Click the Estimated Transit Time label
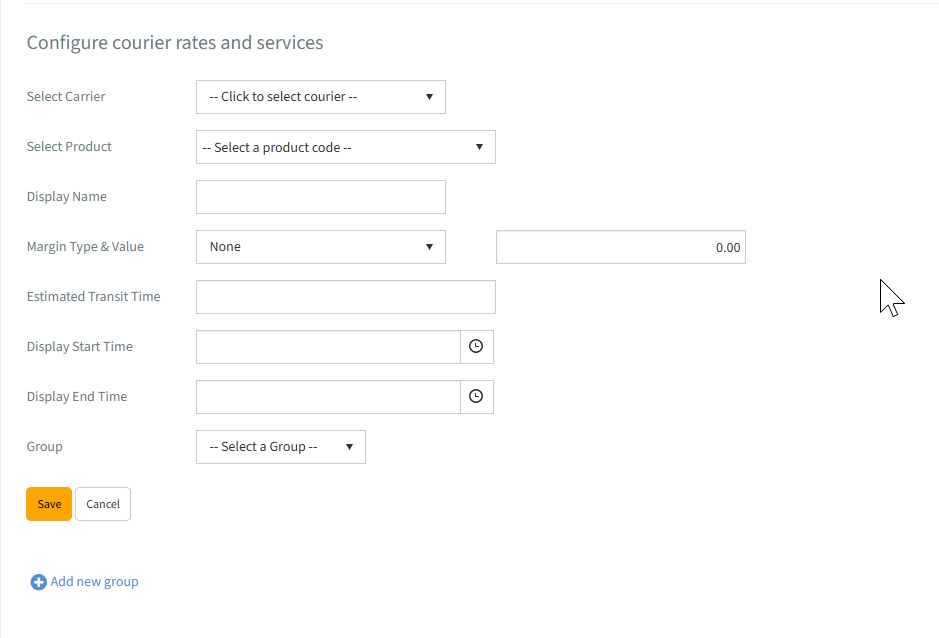The height and width of the screenshot is (638, 939). coord(93,297)
